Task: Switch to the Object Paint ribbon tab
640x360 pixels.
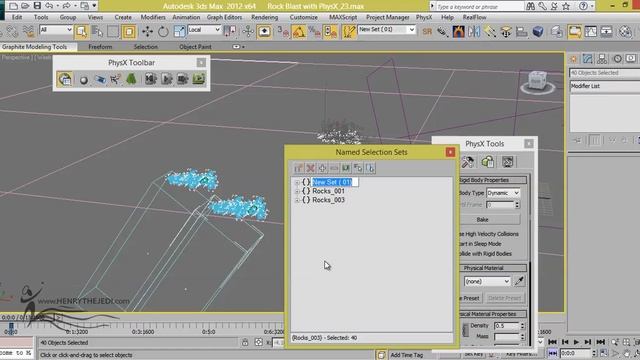Action: [195, 47]
